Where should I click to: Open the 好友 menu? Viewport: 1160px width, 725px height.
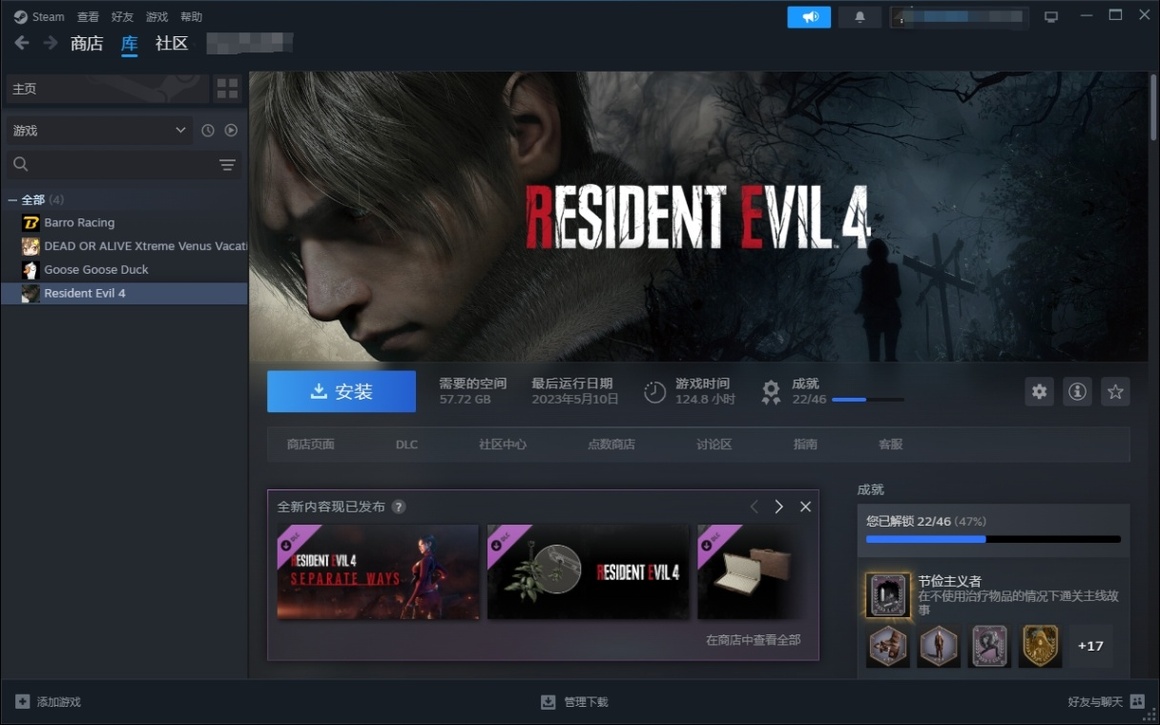coord(122,16)
